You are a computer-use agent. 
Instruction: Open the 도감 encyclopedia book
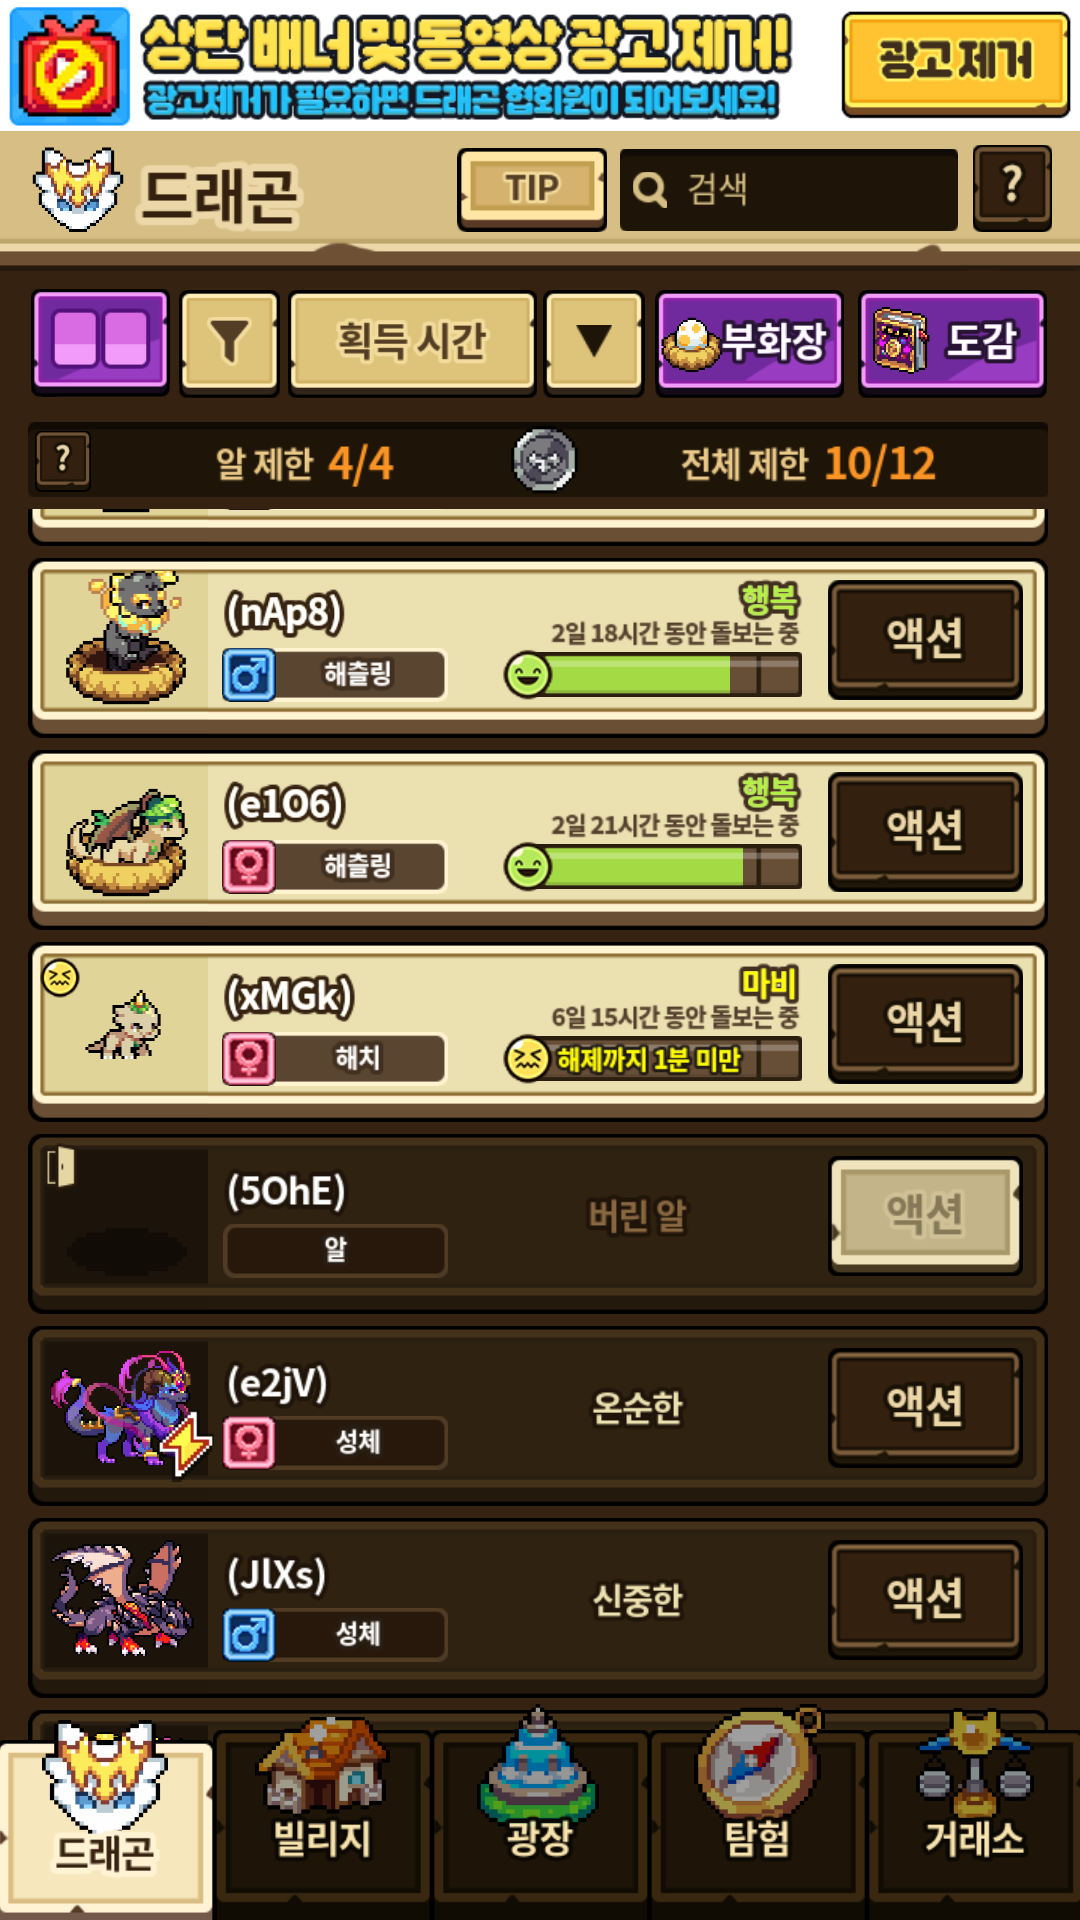coord(952,341)
